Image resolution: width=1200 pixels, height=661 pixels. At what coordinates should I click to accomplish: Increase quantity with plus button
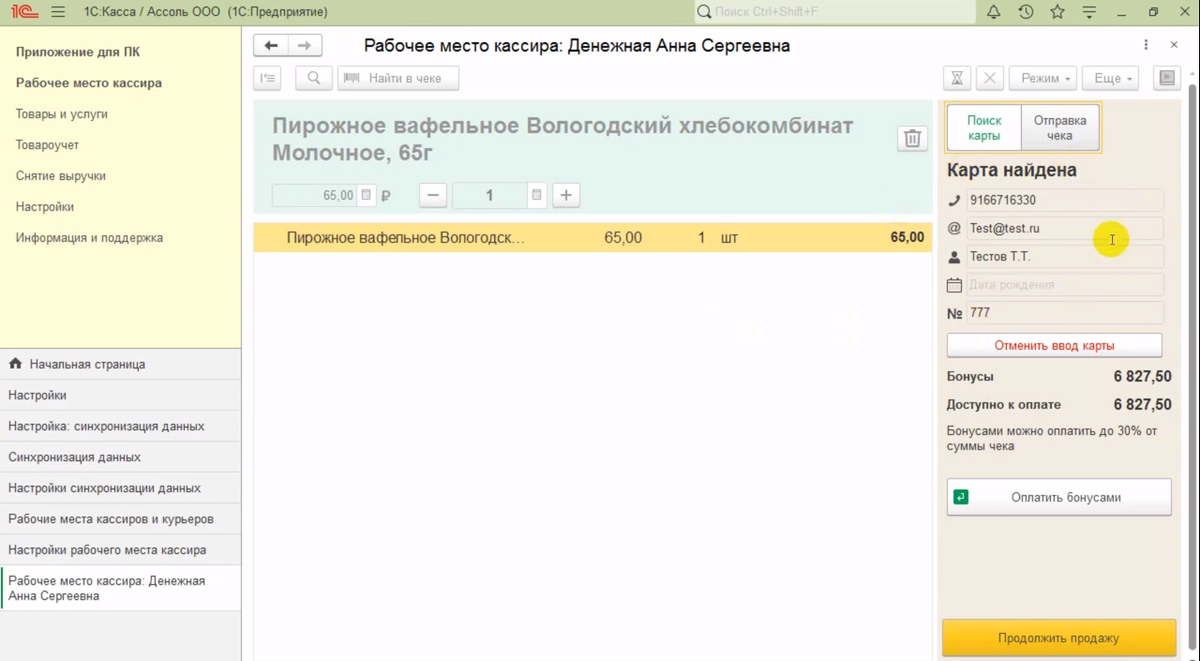566,195
